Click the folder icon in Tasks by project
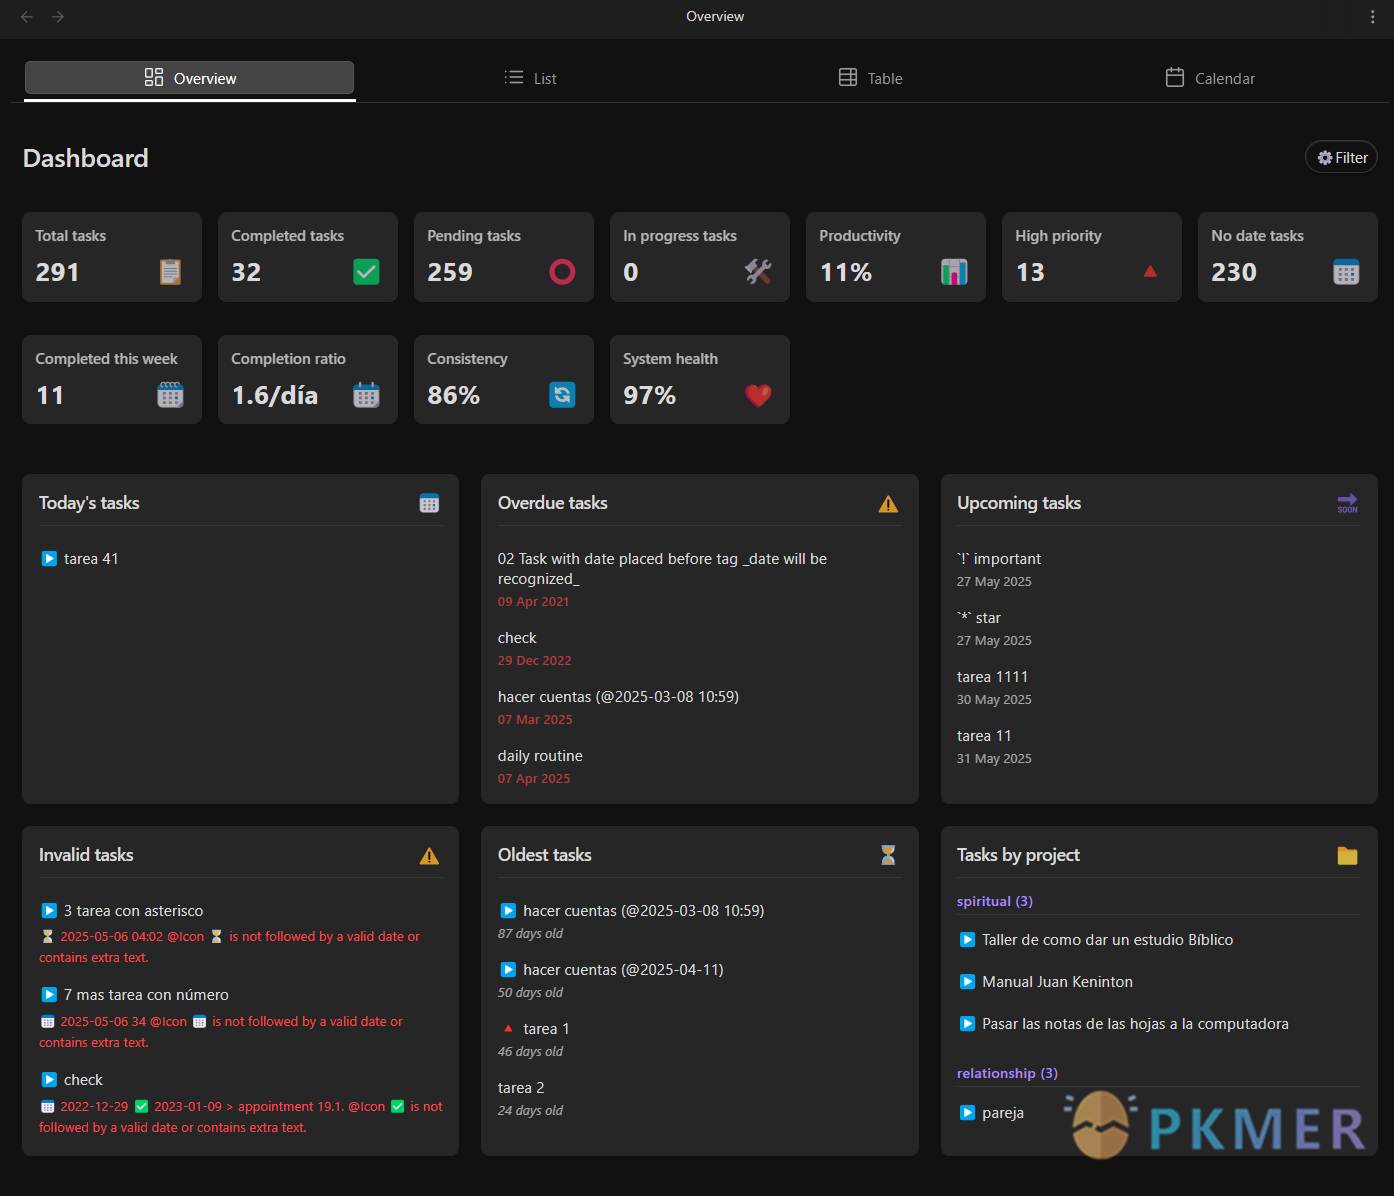Viewport: 1394px width, 1196px height. click(x=1347, y=855)
